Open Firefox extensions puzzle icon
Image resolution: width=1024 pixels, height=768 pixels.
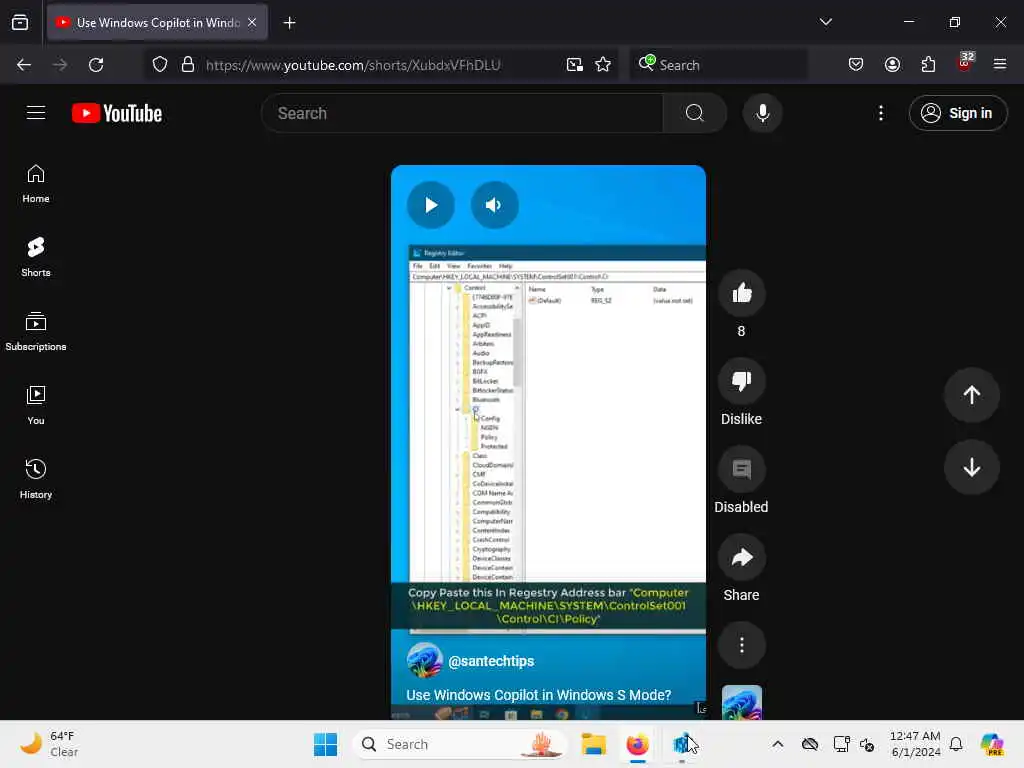point(928,65)
